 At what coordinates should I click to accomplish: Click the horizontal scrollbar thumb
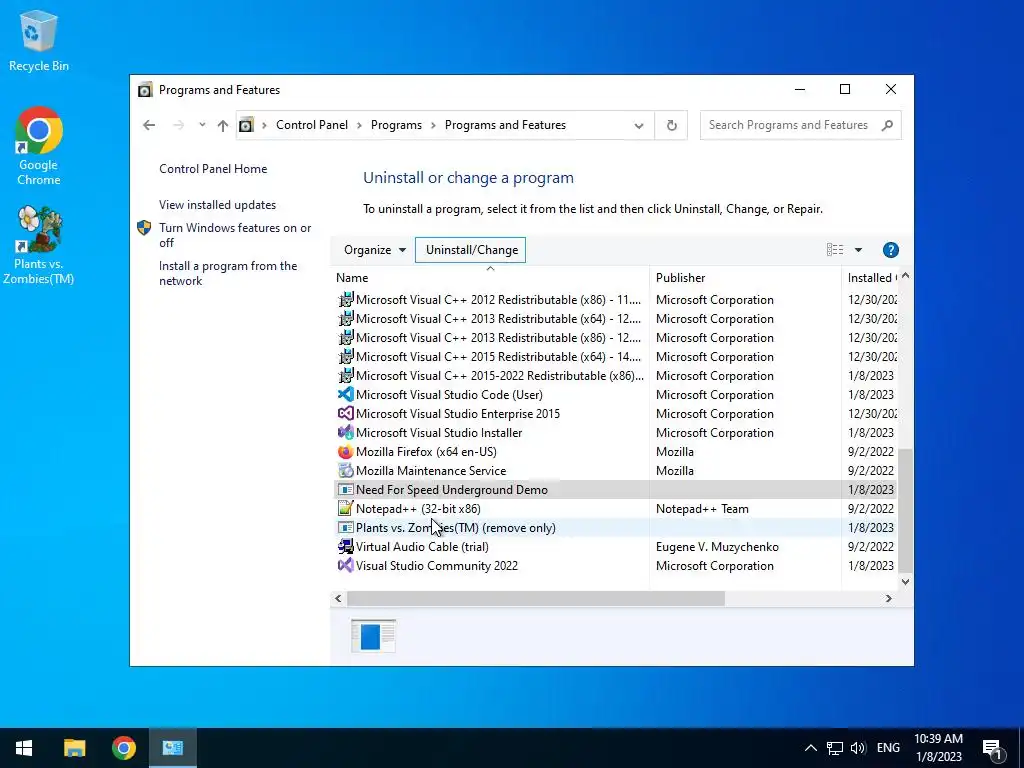tap(536, 598)
